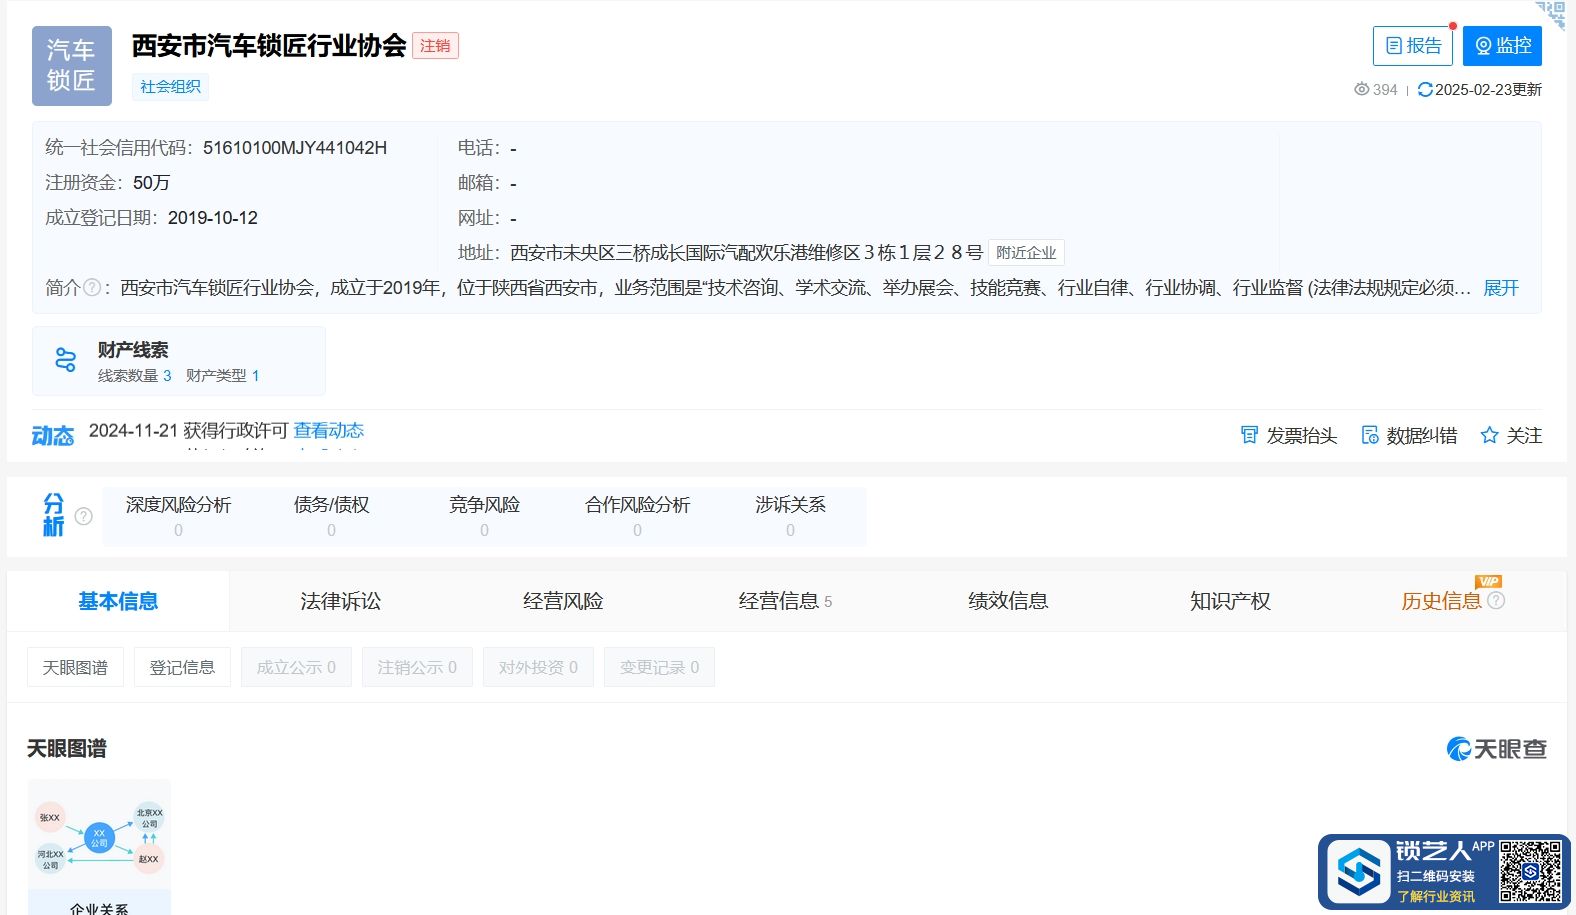Click the 数据纠错 correction icon

point(1370,435)
